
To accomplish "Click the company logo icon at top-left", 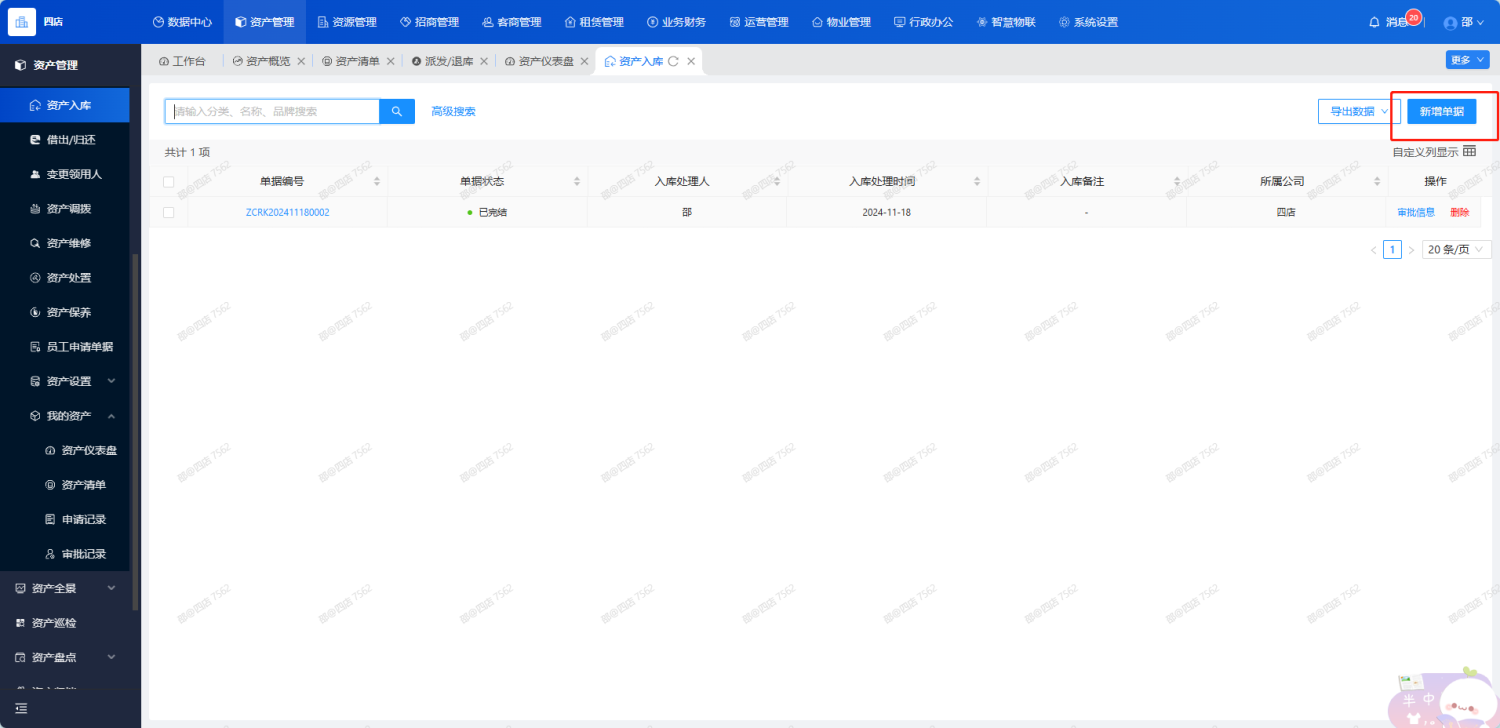I will point(21,22).
